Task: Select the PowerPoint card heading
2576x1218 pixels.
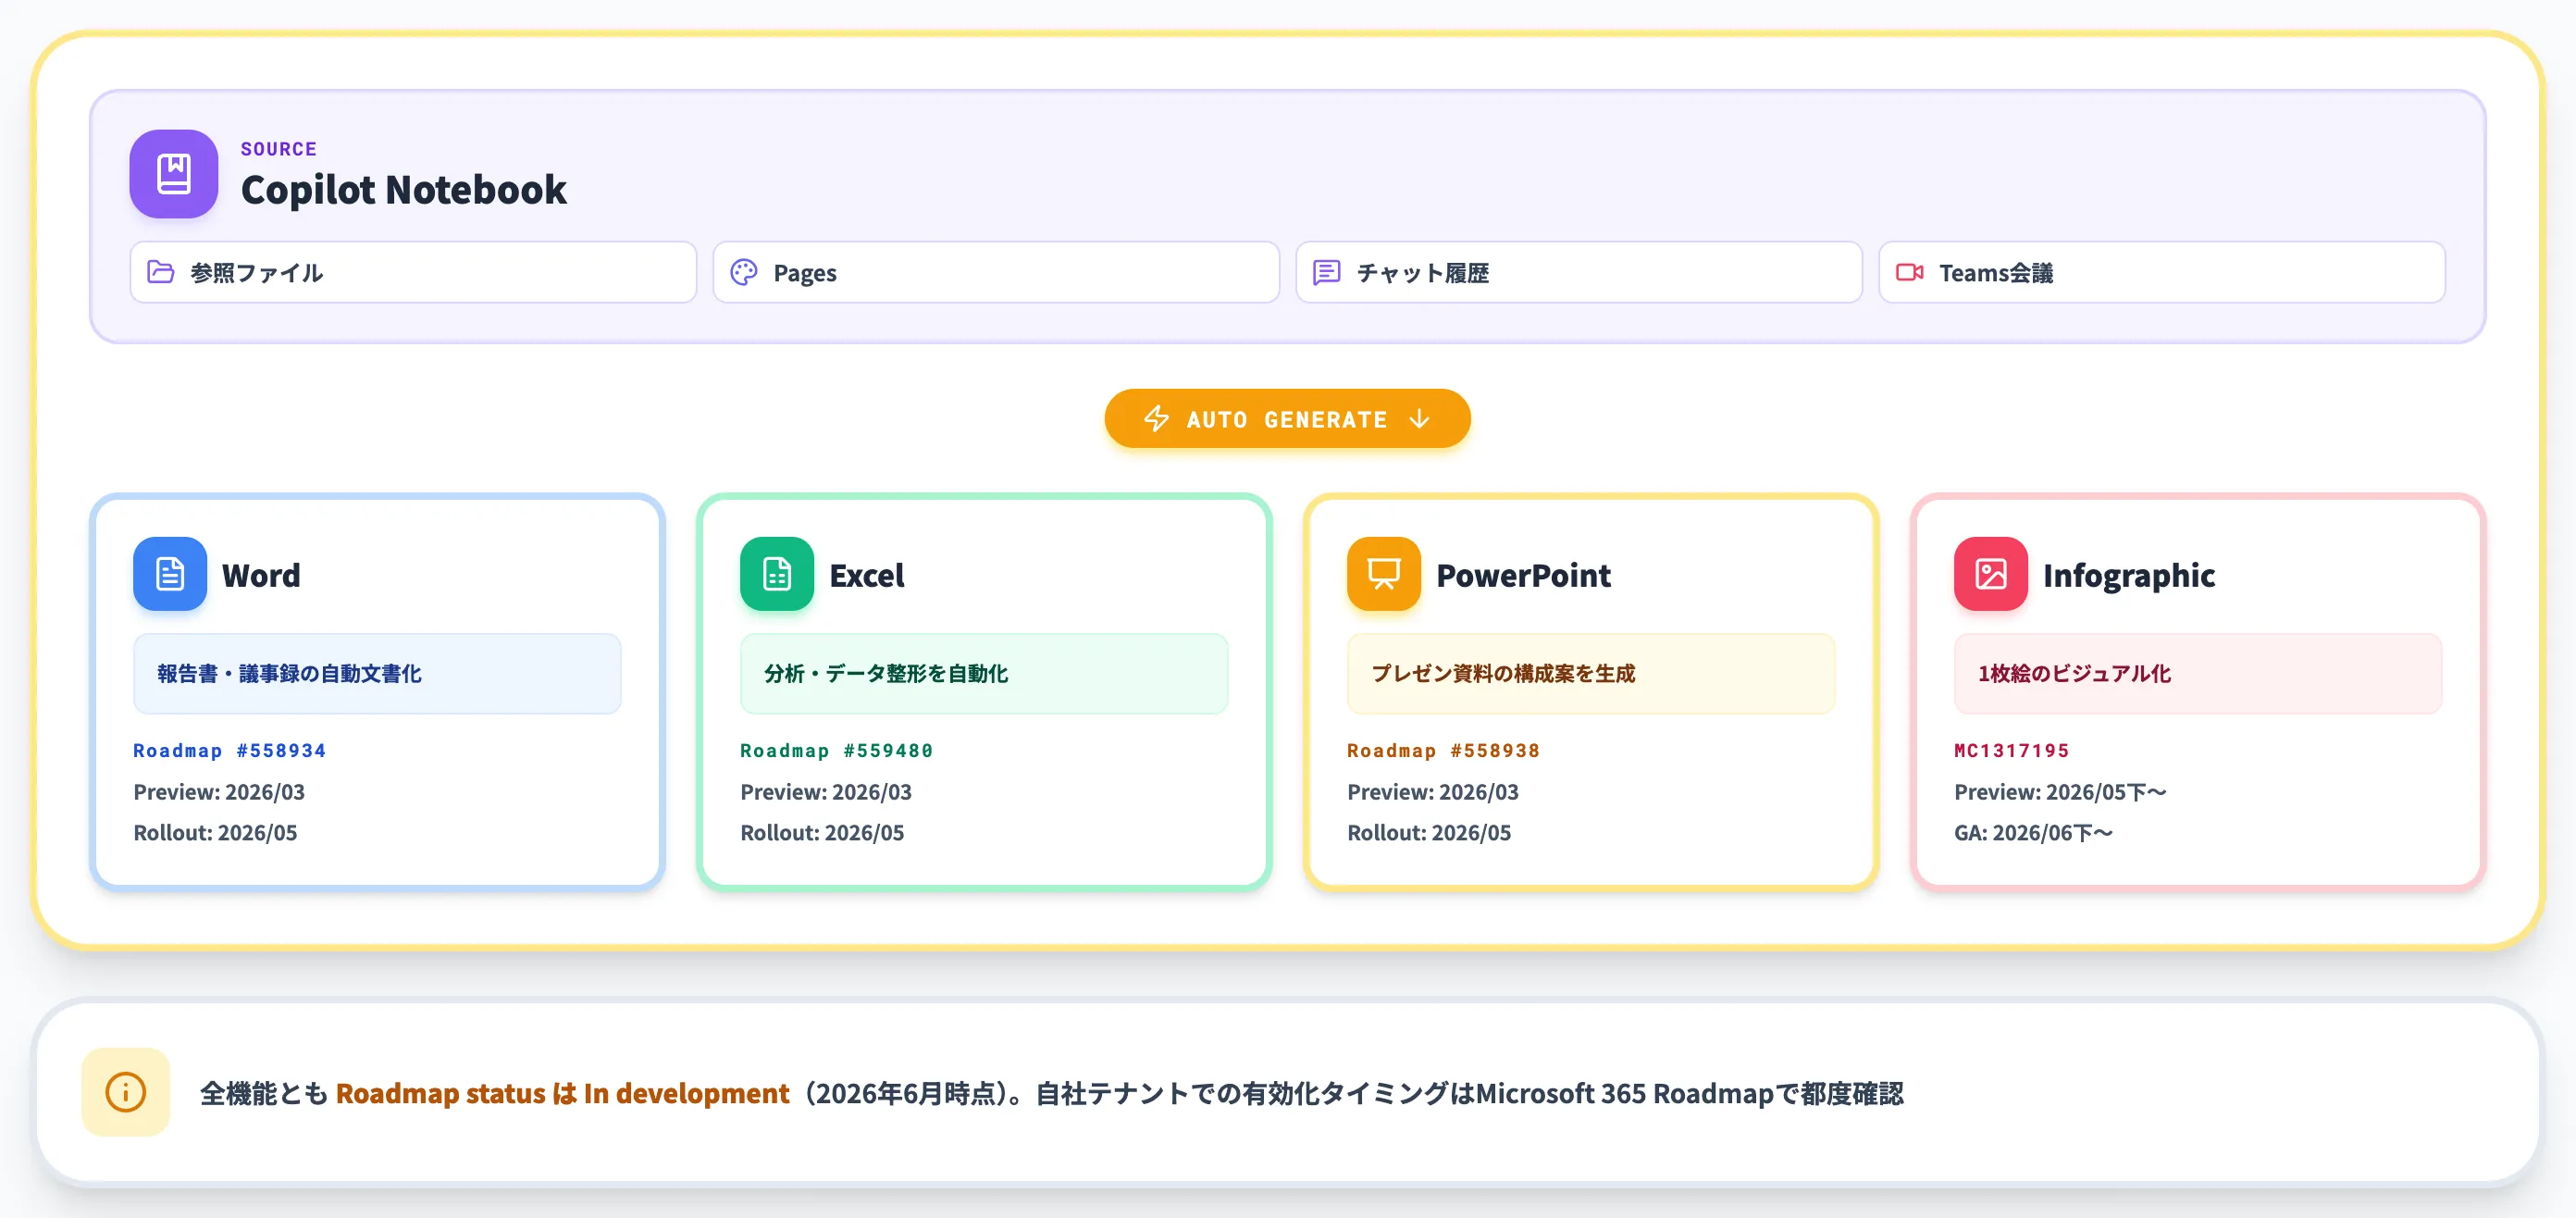Action: (1524, 575)
